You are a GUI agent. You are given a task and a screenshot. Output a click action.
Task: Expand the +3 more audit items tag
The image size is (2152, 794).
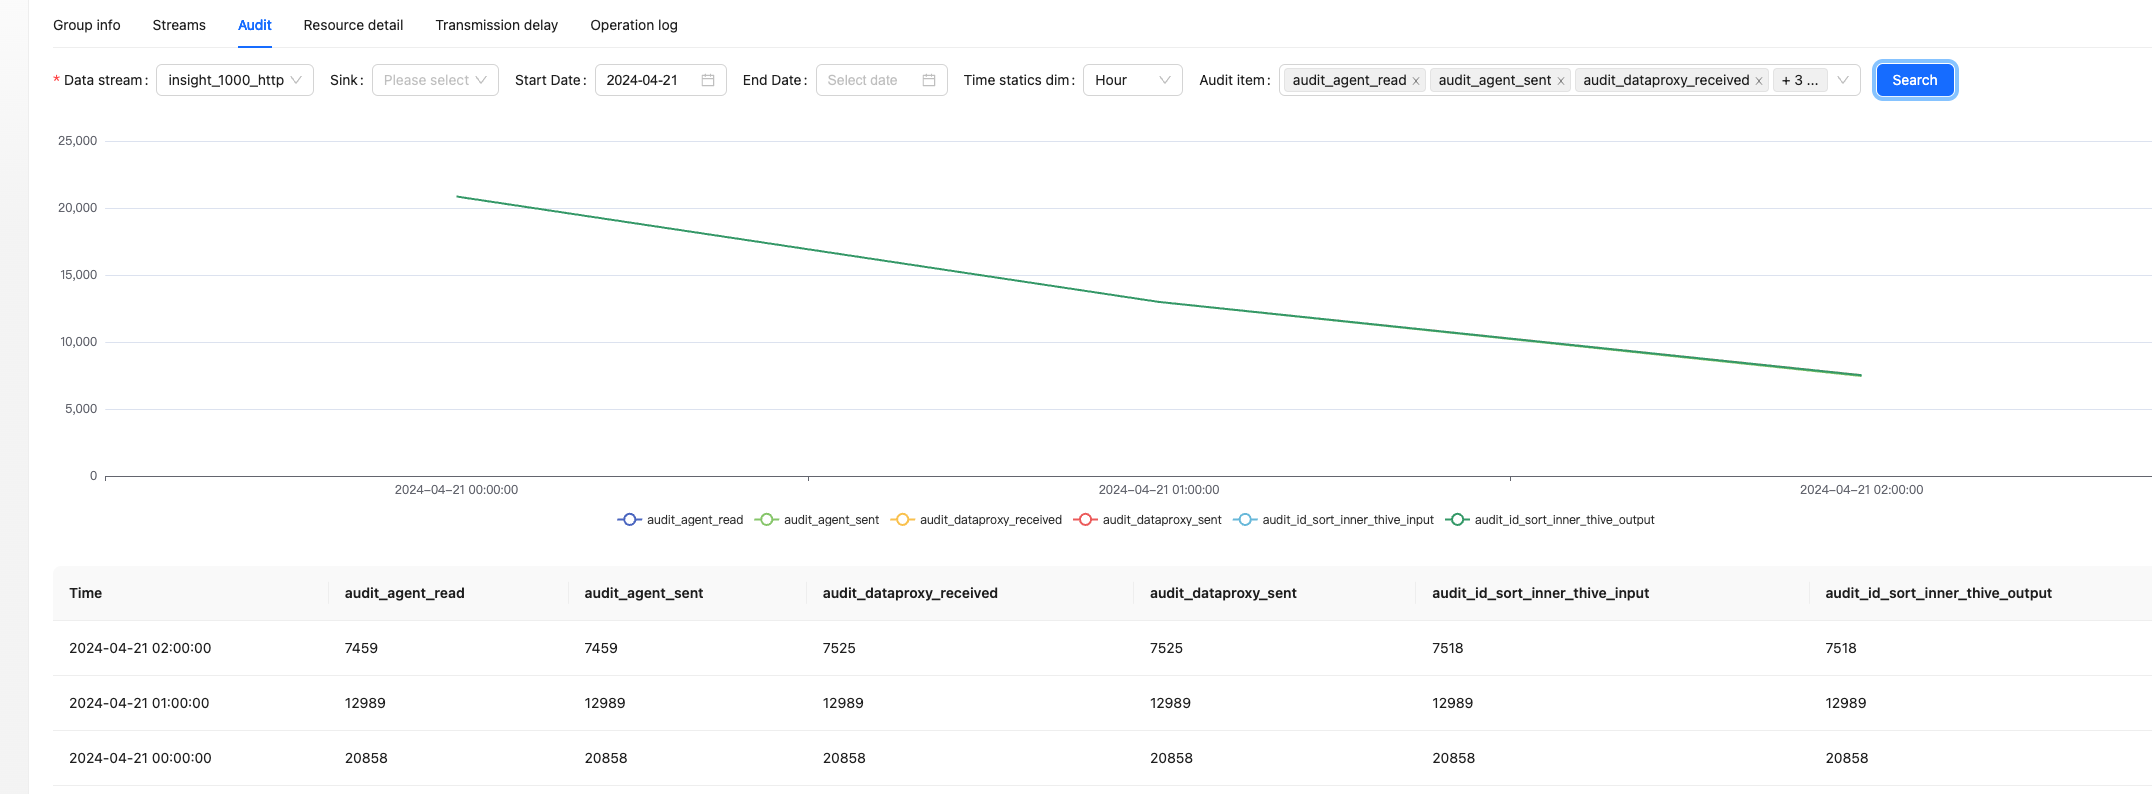coord(1800,80)
